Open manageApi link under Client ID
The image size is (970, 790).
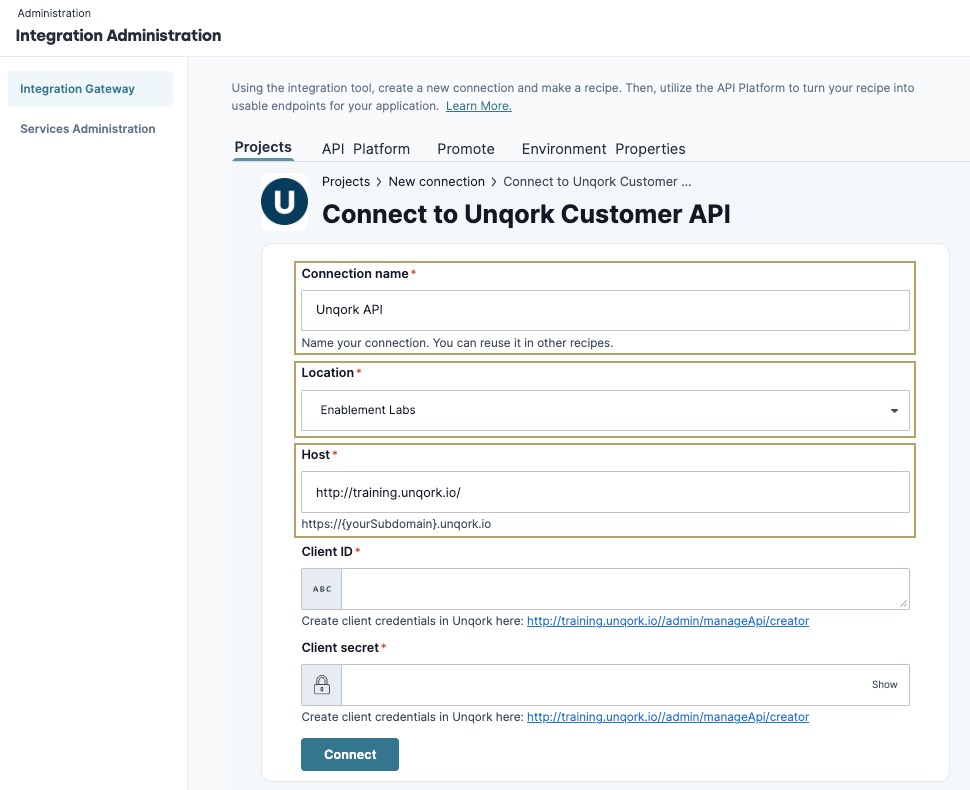point(668,621)
